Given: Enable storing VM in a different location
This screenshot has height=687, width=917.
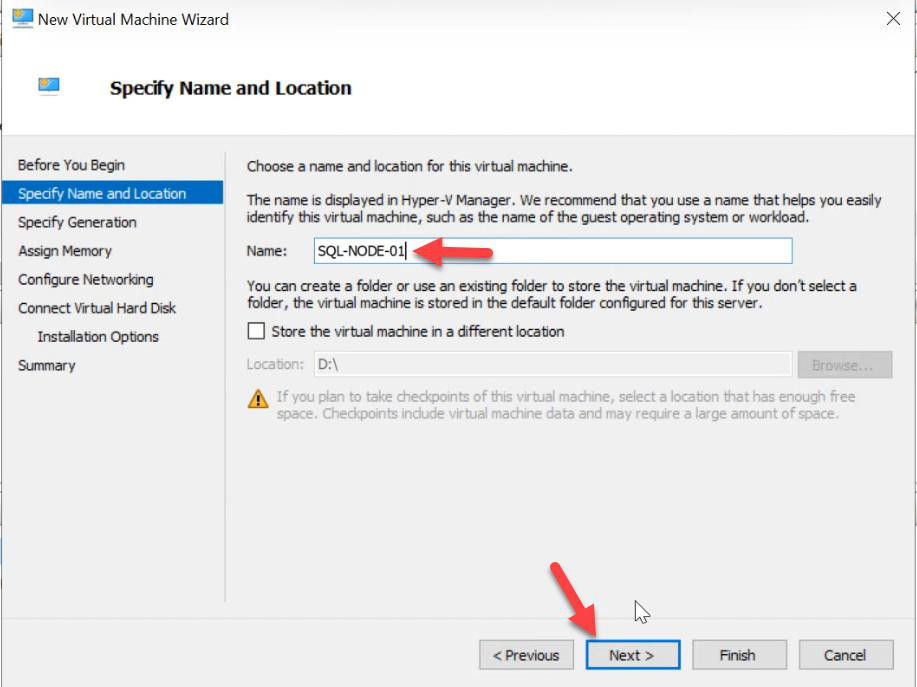Looking at the screenshot, I should coord(256,331).
